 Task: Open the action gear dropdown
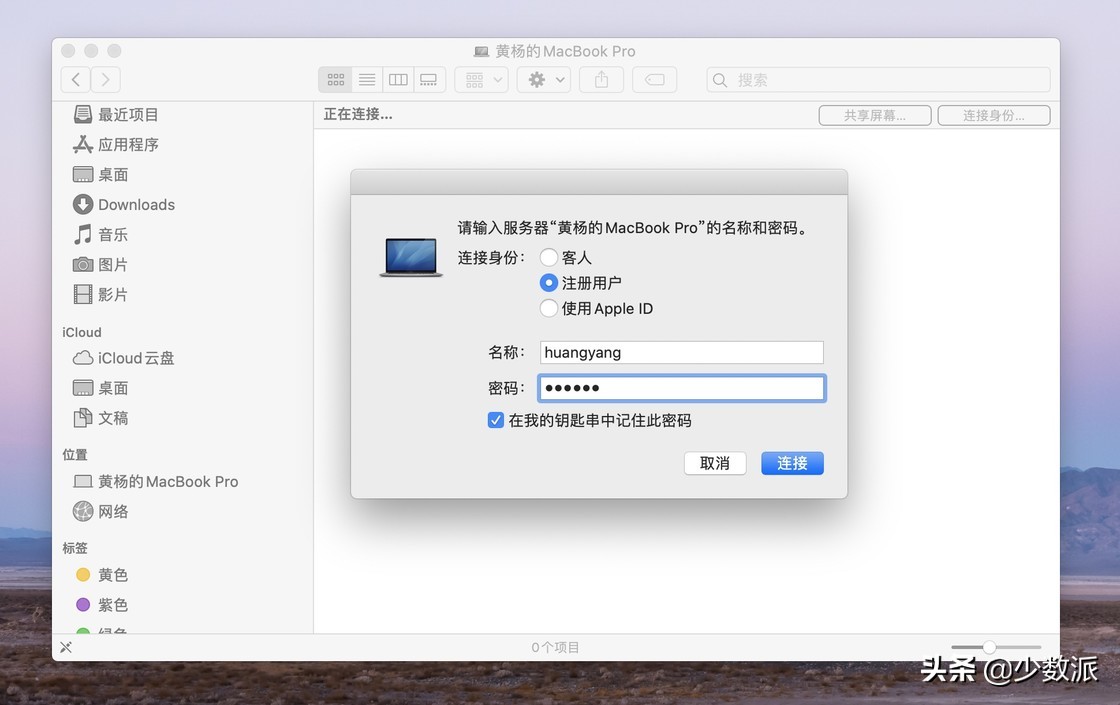[x=543, y=79]
